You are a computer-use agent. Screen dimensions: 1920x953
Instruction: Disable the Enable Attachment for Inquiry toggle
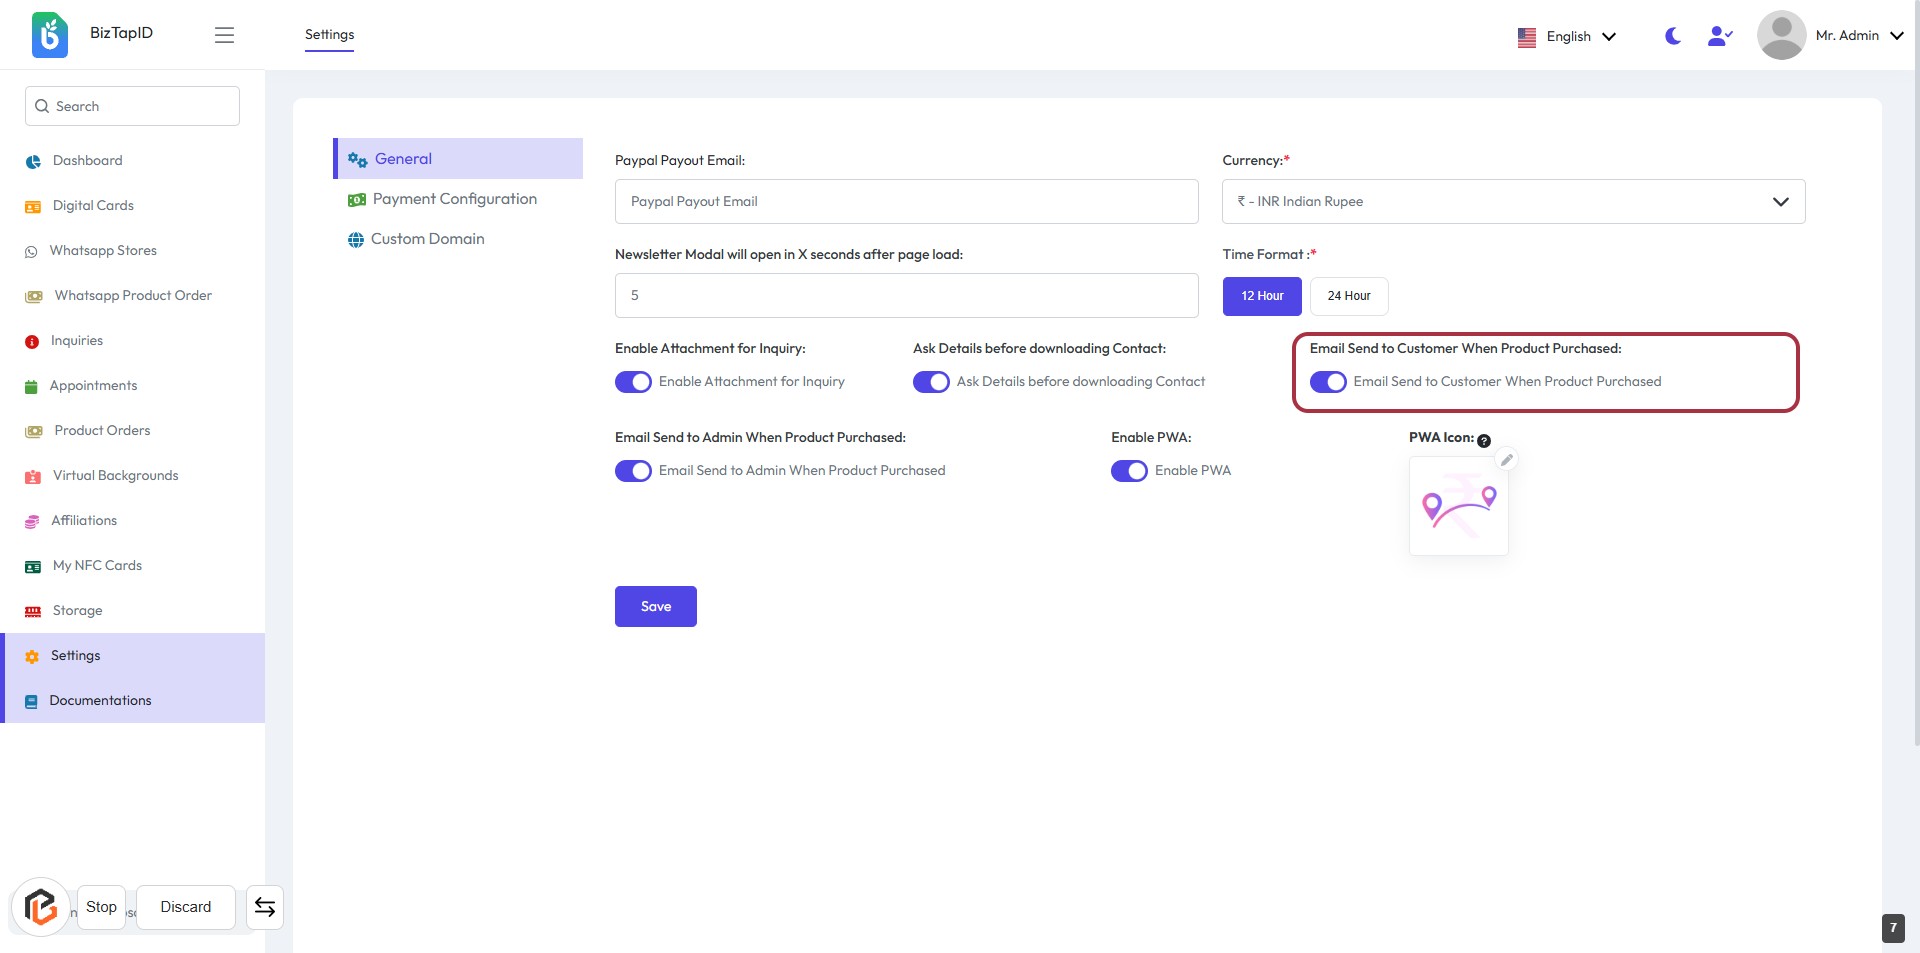click(x=633, y=382)
